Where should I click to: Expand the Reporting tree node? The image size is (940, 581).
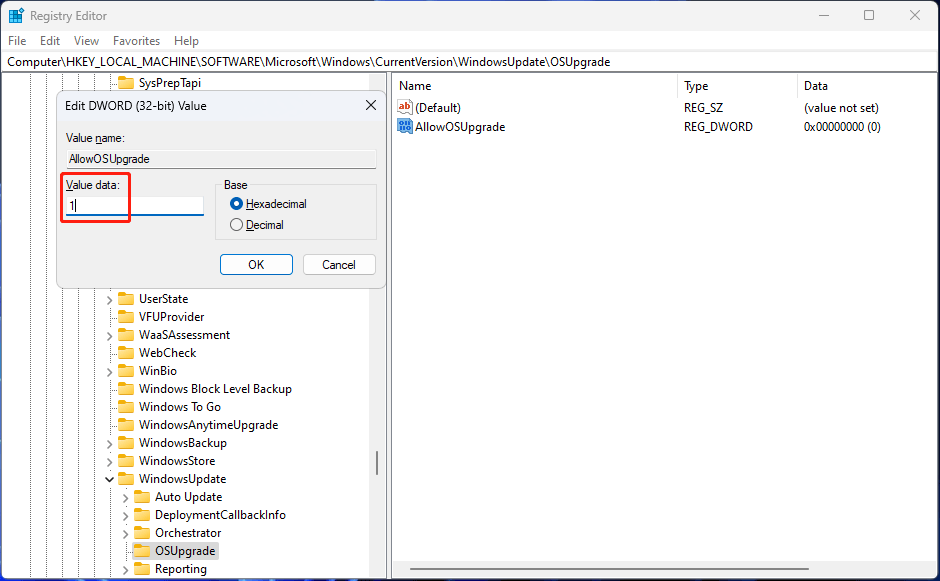click(x=124, y=568)
